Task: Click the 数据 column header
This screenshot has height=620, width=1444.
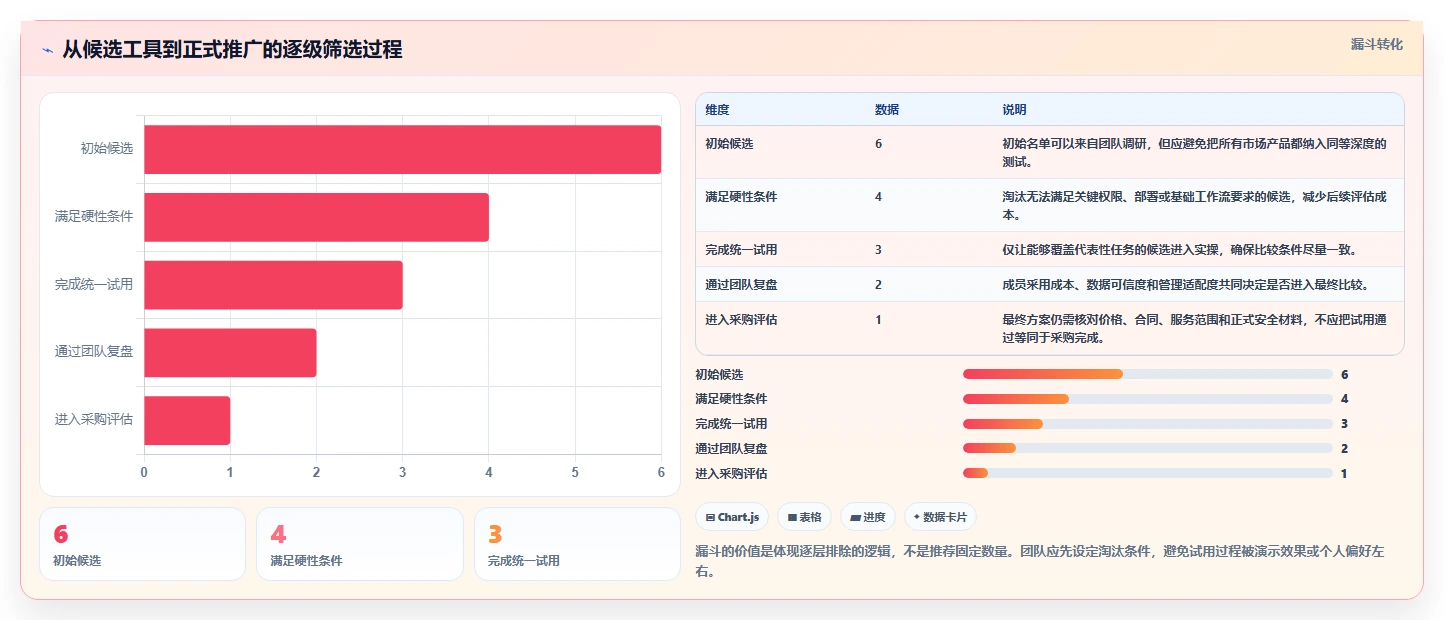Action: tap(887, 110)
